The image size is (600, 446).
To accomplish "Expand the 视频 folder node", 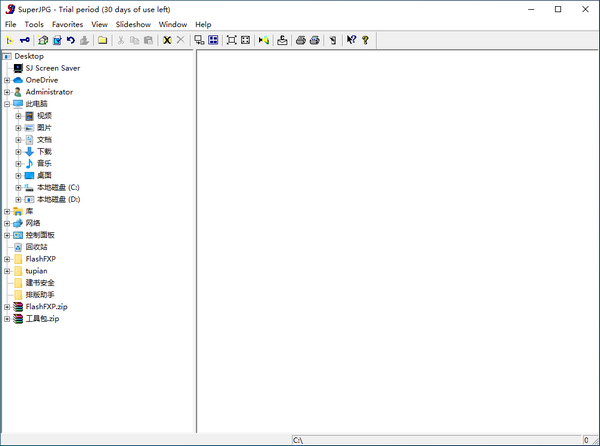I will pos(18,116).
